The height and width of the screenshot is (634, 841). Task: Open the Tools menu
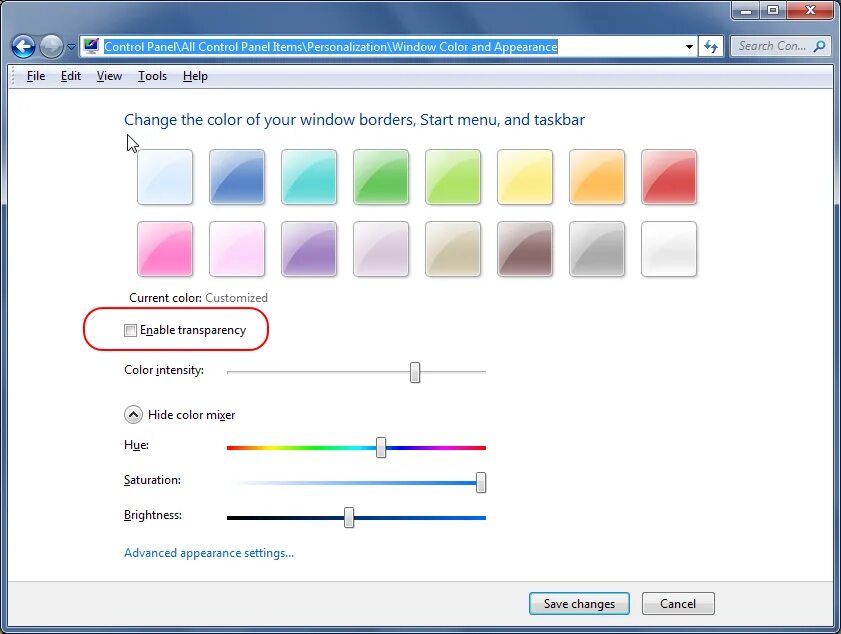[152, 76]
